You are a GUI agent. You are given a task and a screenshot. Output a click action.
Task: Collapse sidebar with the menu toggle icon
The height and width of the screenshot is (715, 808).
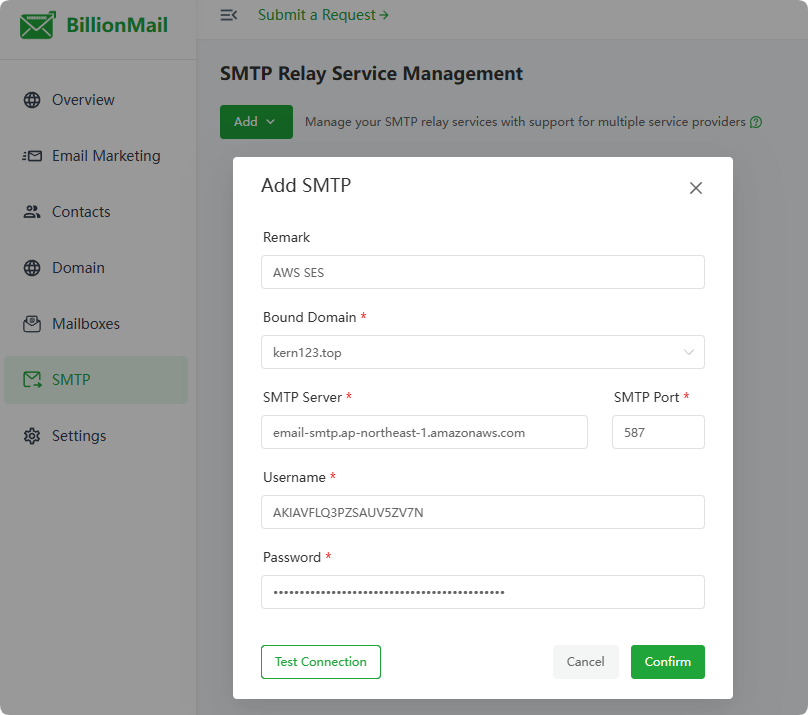tap(229, 15)
